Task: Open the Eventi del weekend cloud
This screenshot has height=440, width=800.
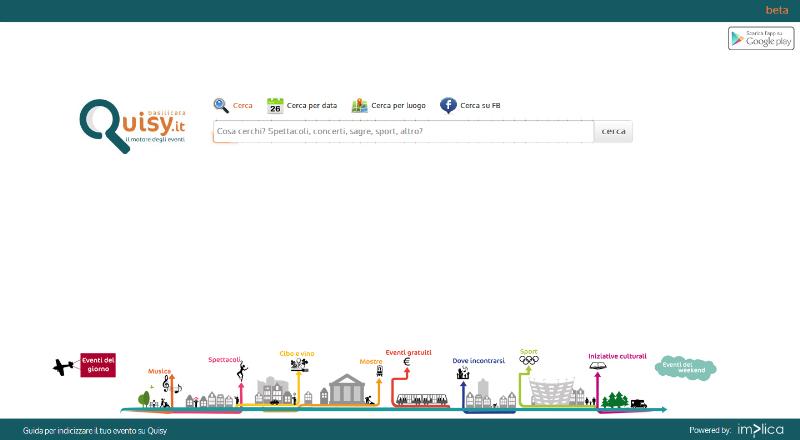Action: [685, 368]
